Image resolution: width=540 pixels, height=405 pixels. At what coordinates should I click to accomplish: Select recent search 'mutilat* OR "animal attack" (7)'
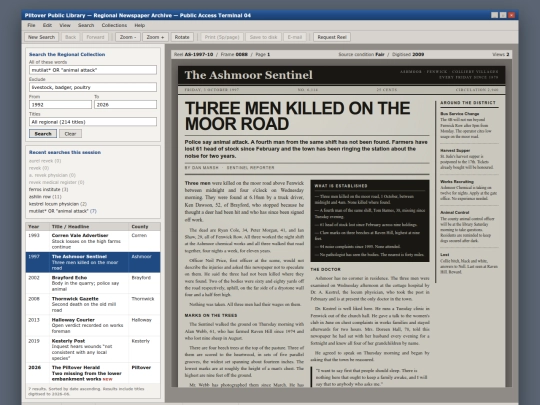pos(63,211)
